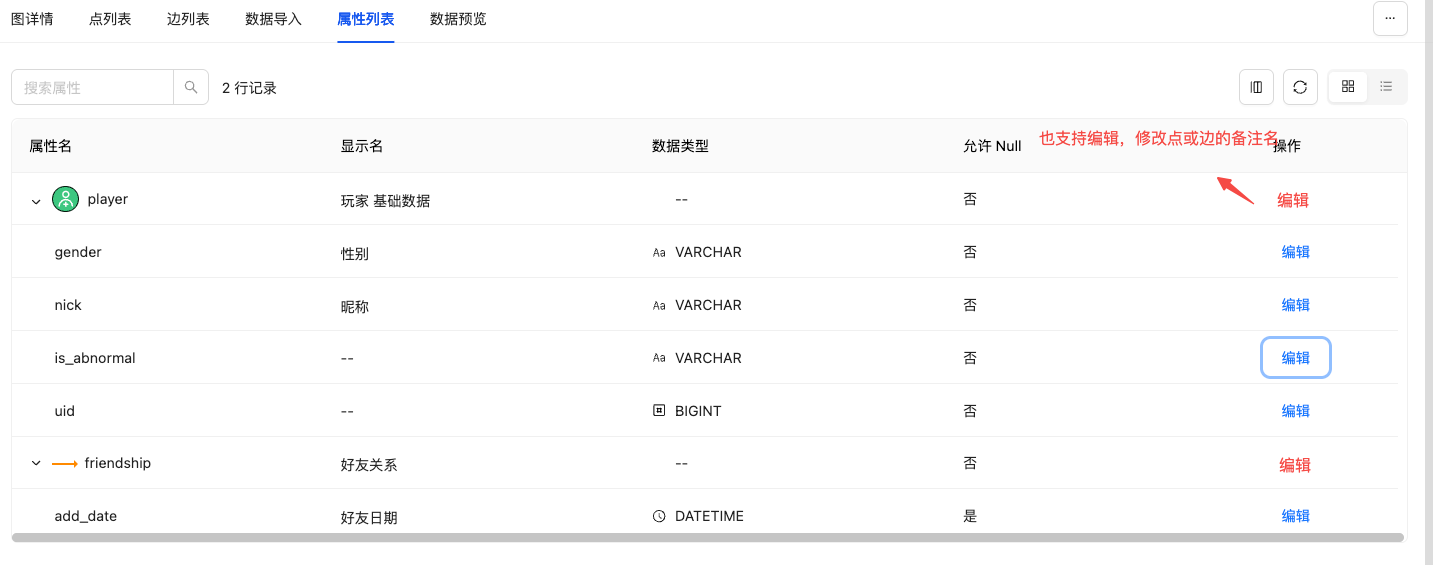Edit the is_abnormal attribute

(x=1296, y=357)
